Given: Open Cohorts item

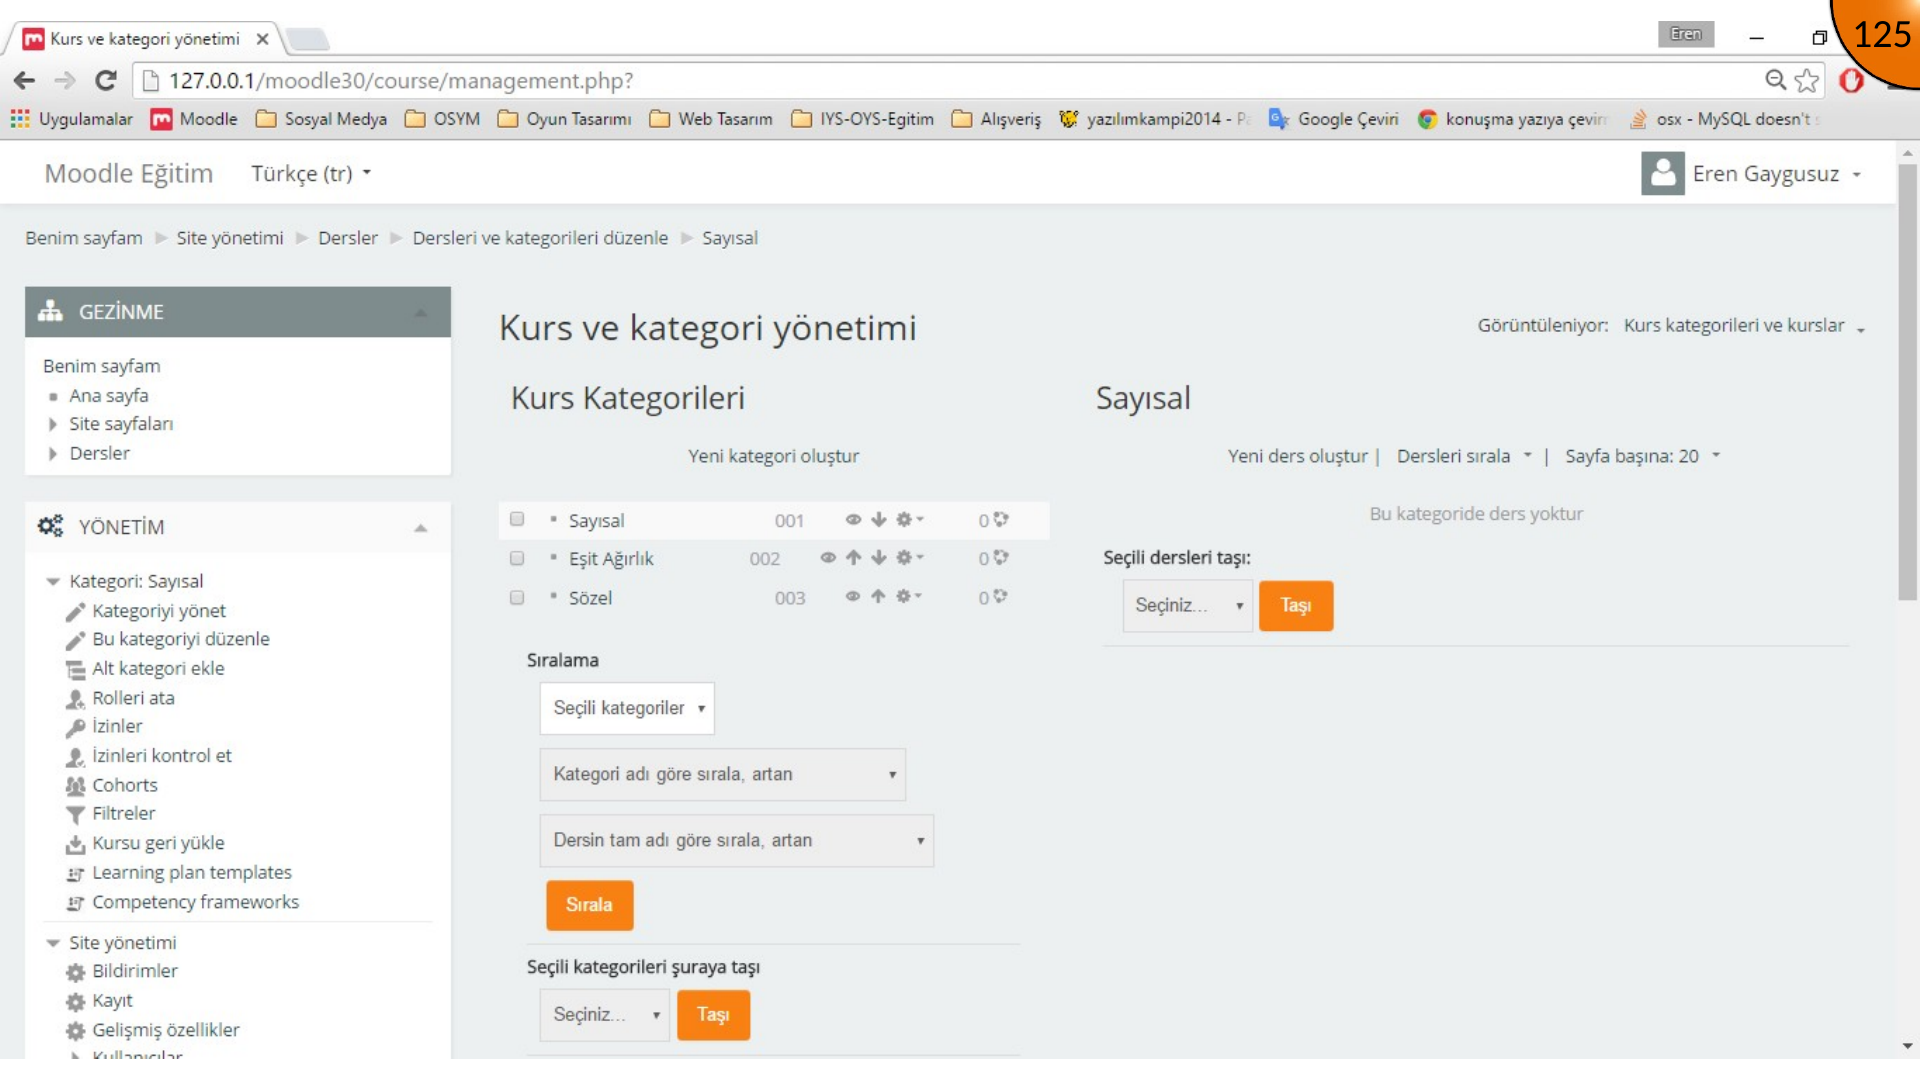Looking at the screenshot, I should click(x=125, y=786).
